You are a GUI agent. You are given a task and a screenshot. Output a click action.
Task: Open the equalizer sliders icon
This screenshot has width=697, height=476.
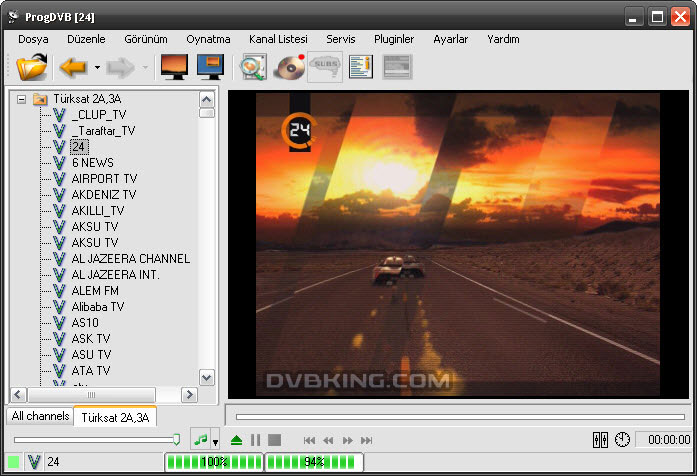point(601,440)
